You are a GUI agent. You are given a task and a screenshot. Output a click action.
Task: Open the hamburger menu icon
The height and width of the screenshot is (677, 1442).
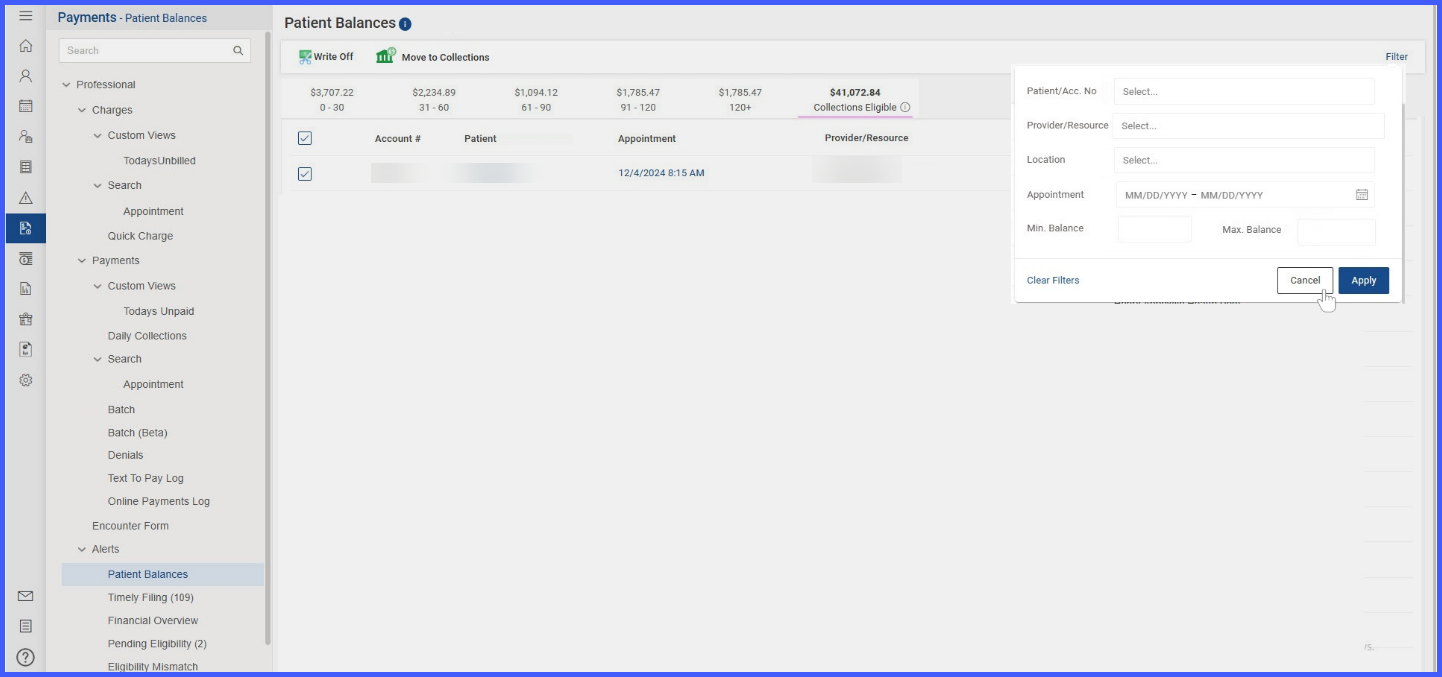[x=26, y=16]
